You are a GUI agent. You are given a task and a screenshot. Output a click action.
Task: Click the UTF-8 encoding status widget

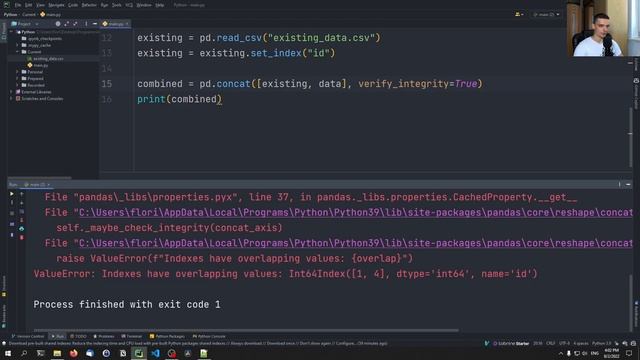tap(564, 344)
